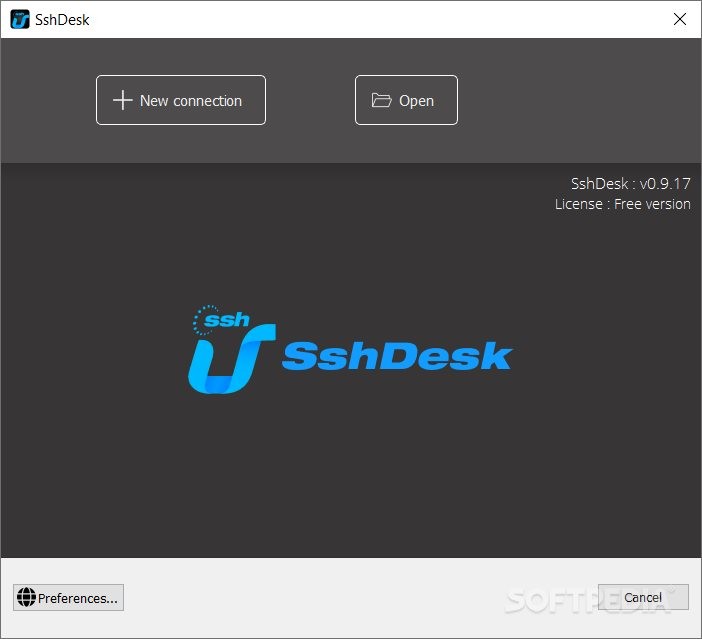702x639 pixels.
Task: Click the 'License : Free version' text
Action: (623, 204)
